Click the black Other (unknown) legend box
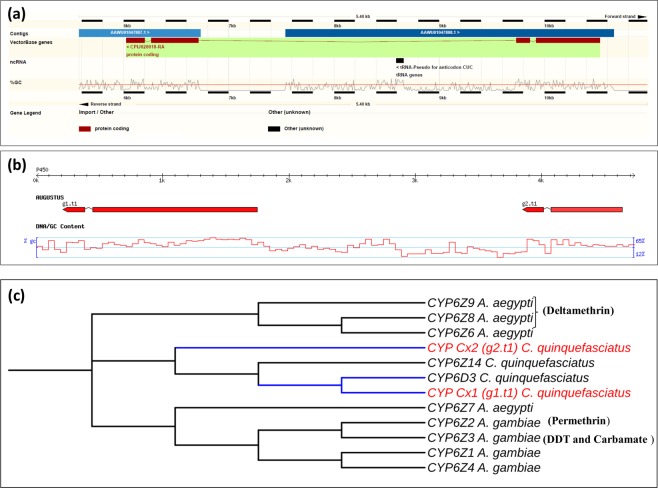This screenshot has height=488, width=658. pos(273,129)
